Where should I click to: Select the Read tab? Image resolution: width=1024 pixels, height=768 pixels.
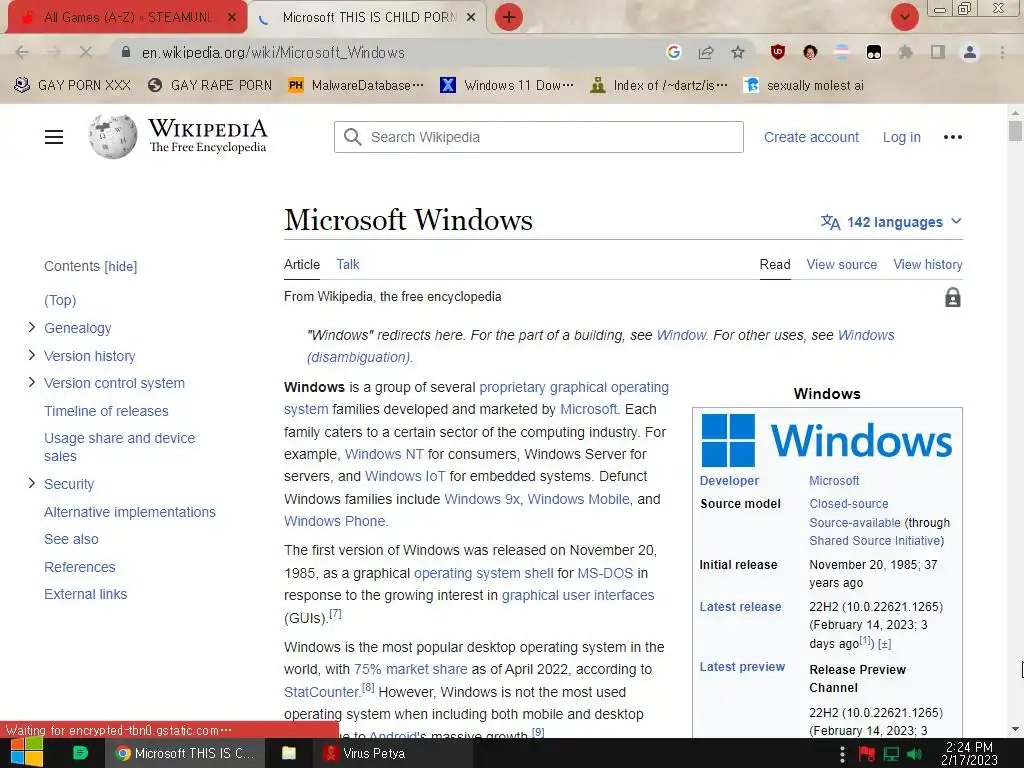(775, 264)
